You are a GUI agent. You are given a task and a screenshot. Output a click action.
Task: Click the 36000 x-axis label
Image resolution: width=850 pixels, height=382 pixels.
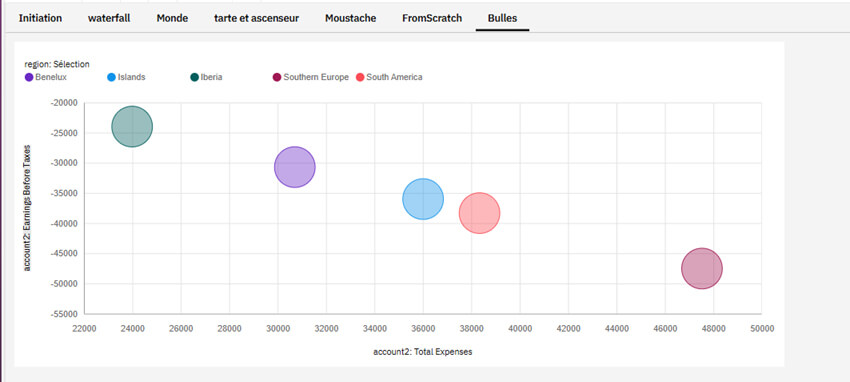coord(423,328)
